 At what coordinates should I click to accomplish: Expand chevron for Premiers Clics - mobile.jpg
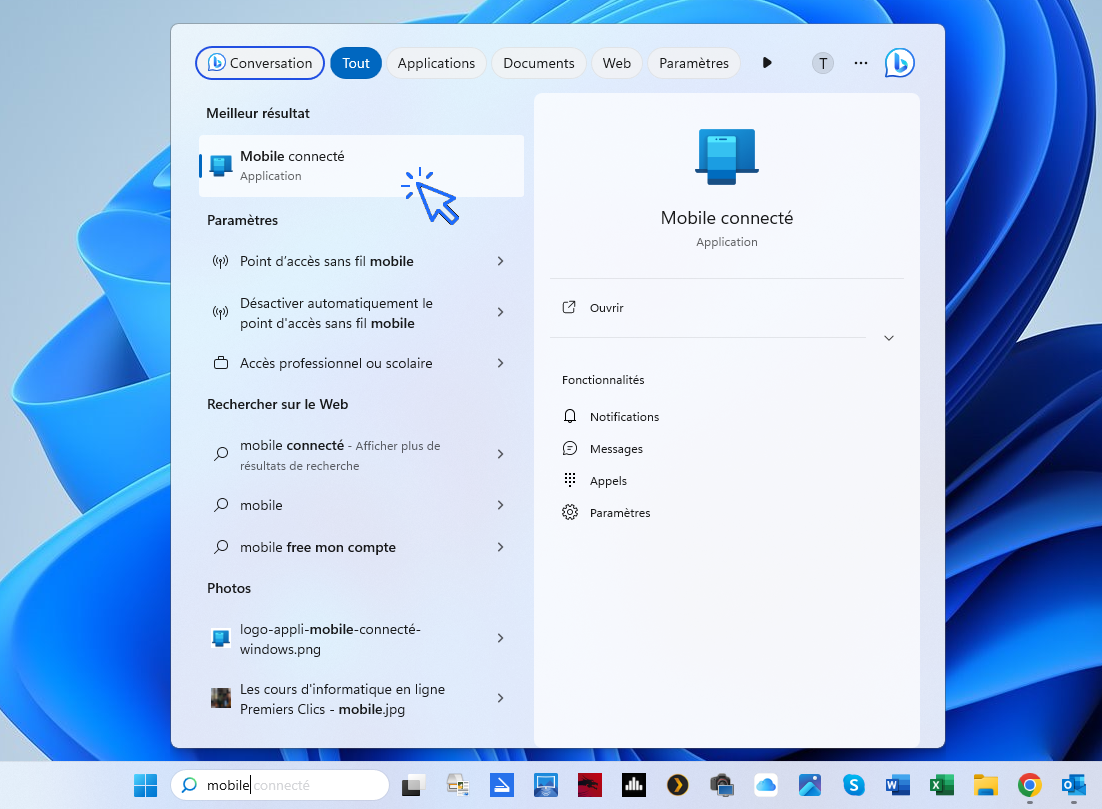[x=500, y=698]
